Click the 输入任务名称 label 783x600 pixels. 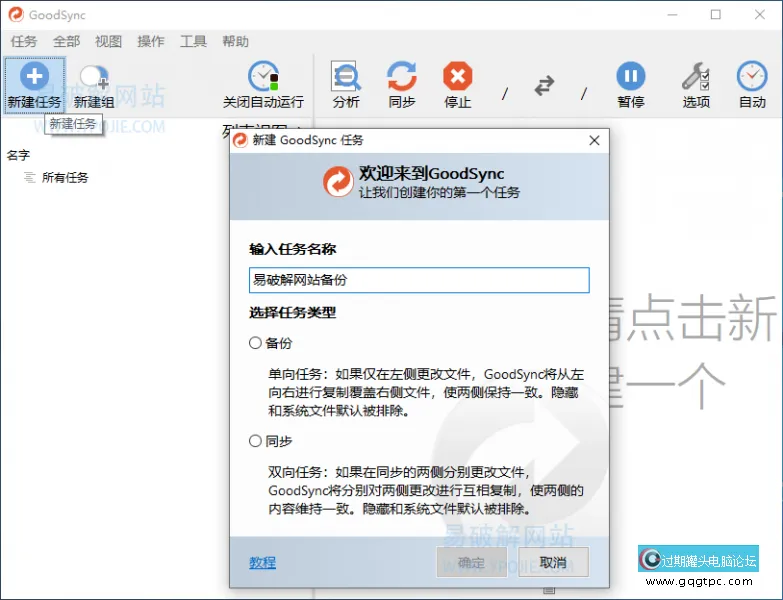tap(293, 249)
